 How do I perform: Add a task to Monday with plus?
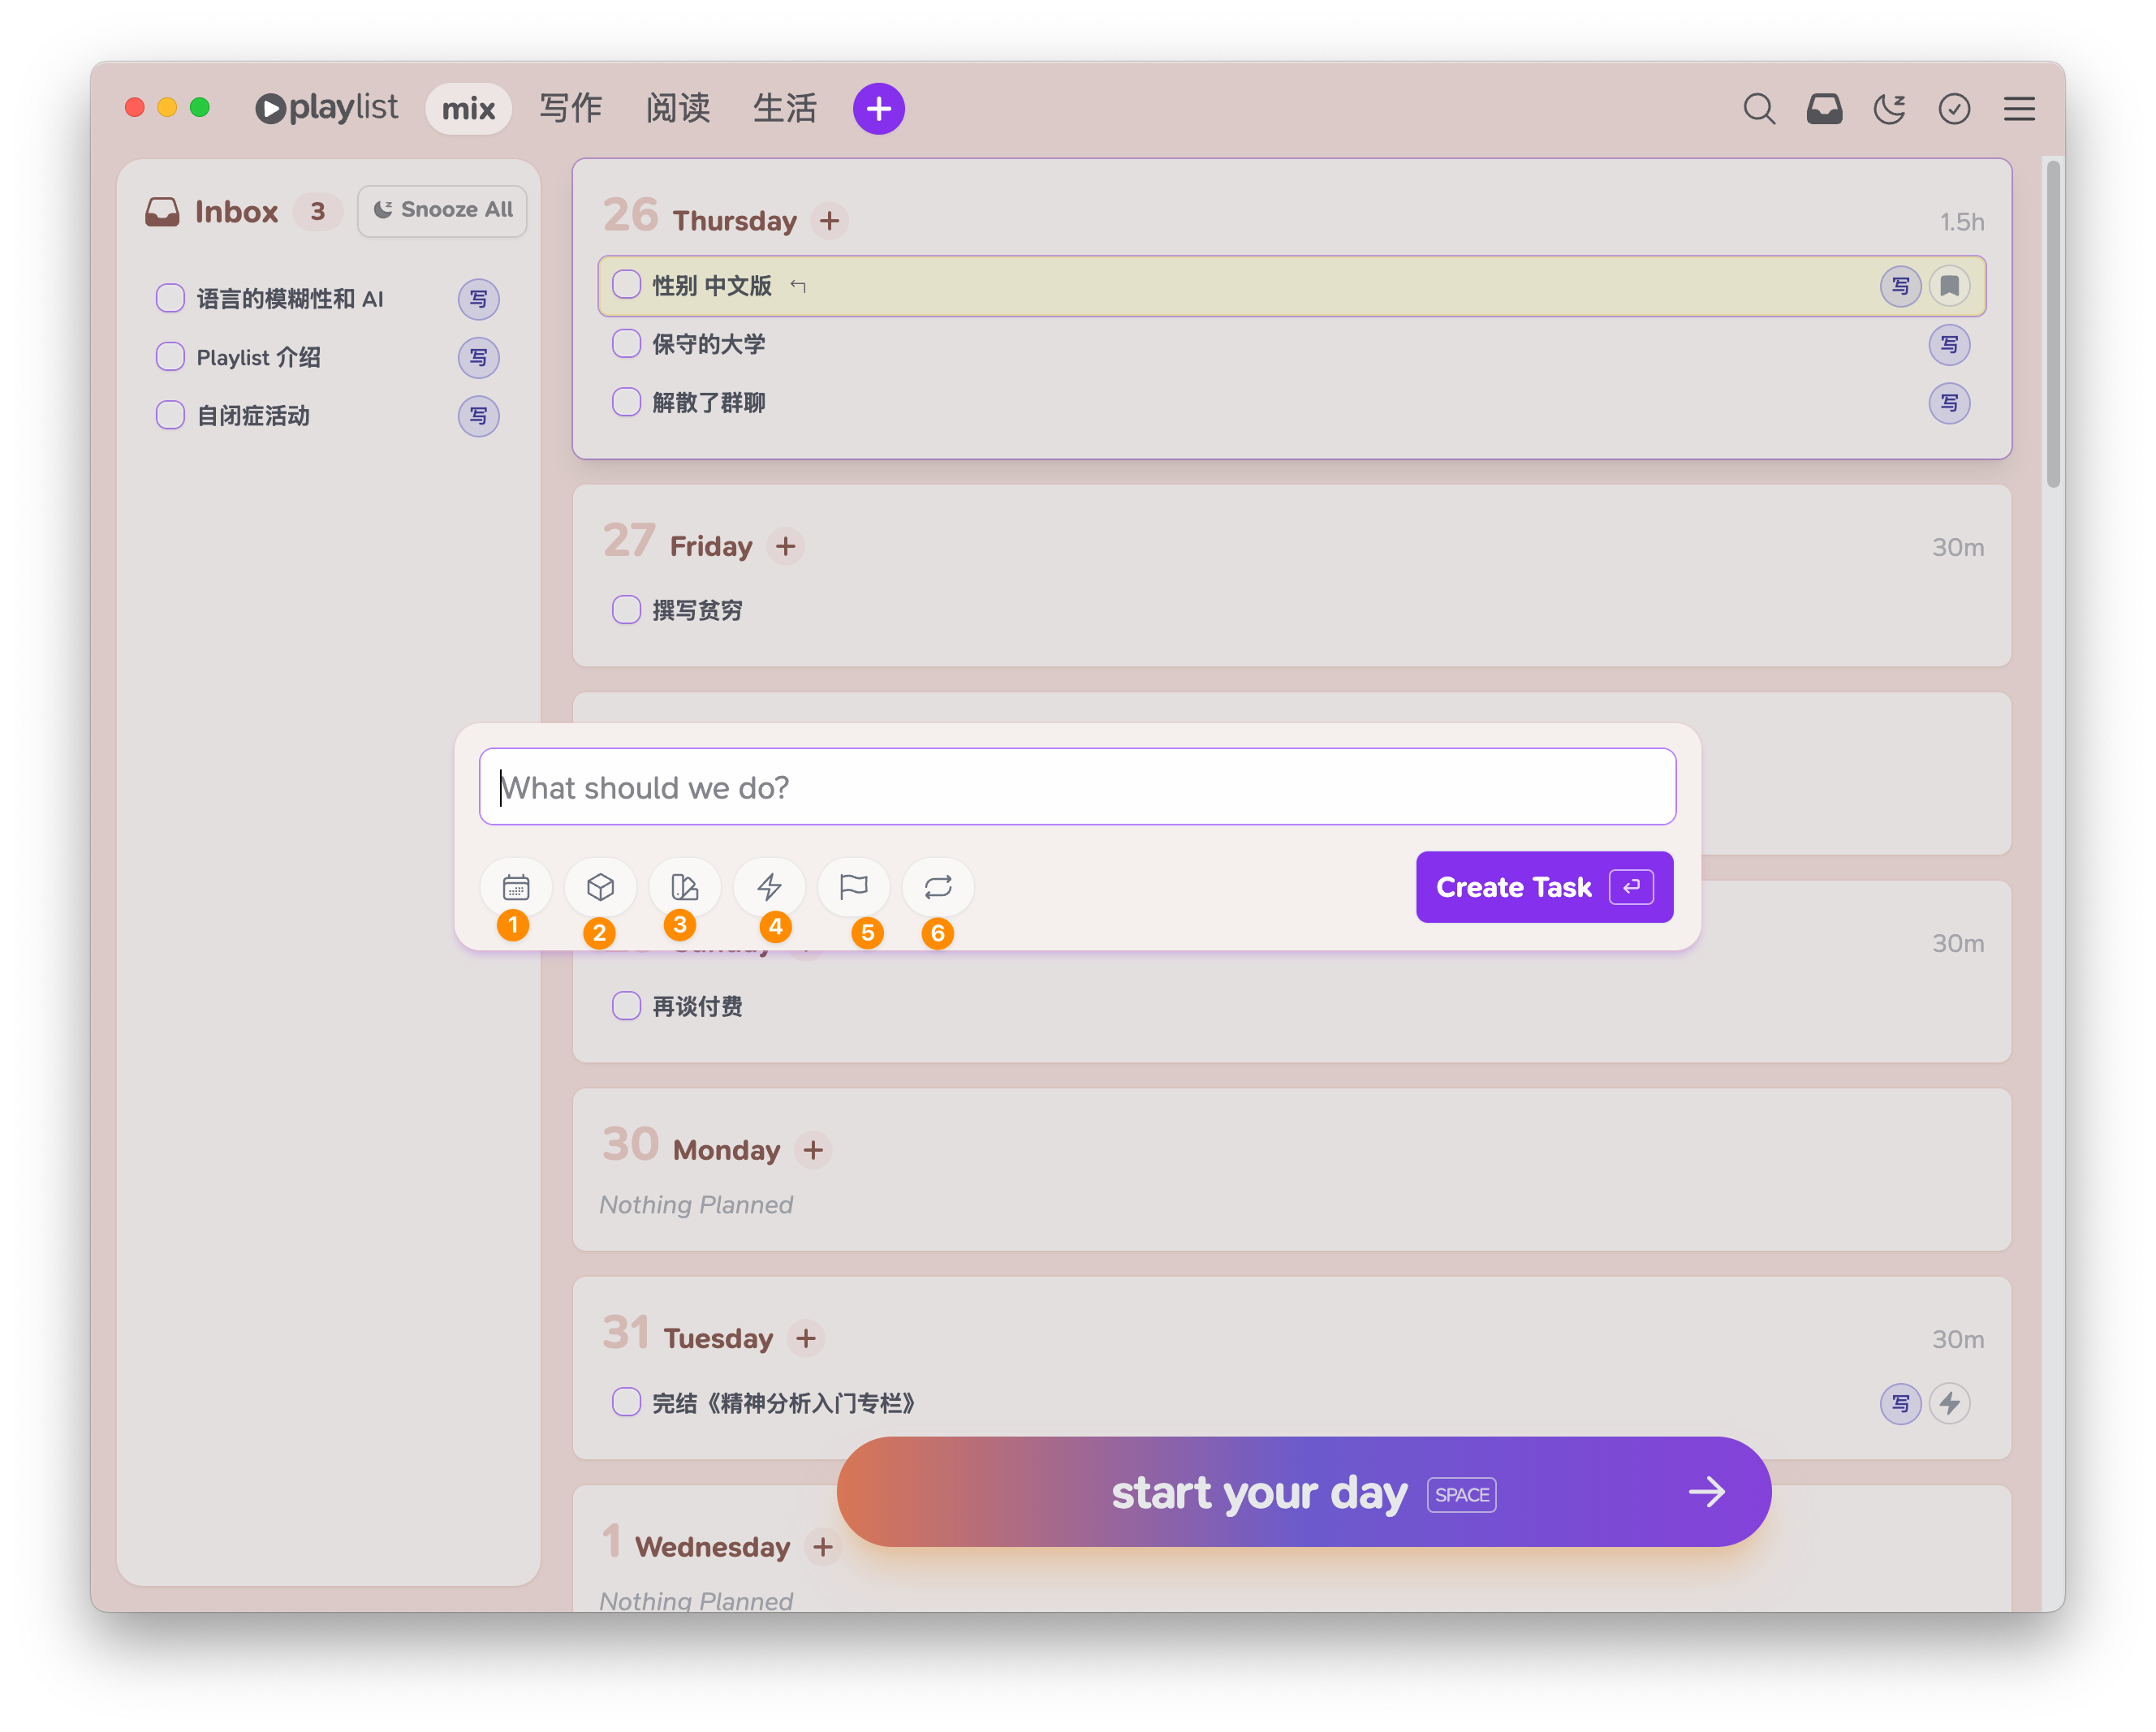pos(813,1150)
